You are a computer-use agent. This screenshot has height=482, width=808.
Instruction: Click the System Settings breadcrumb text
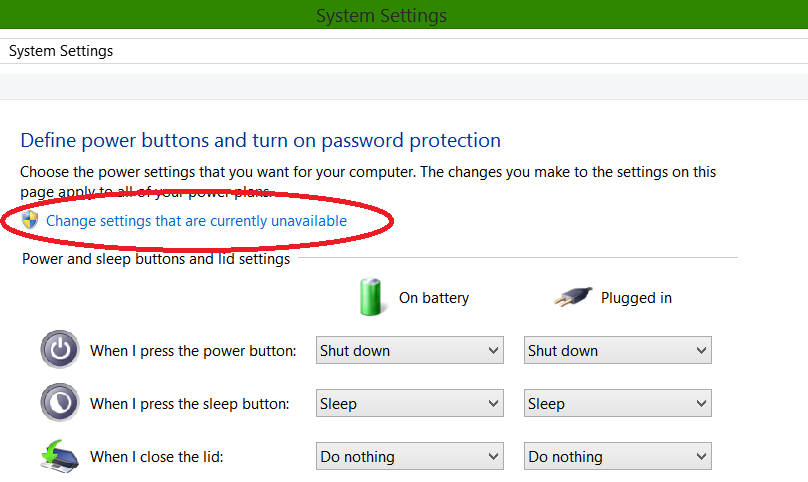click(x=61, y=51)
